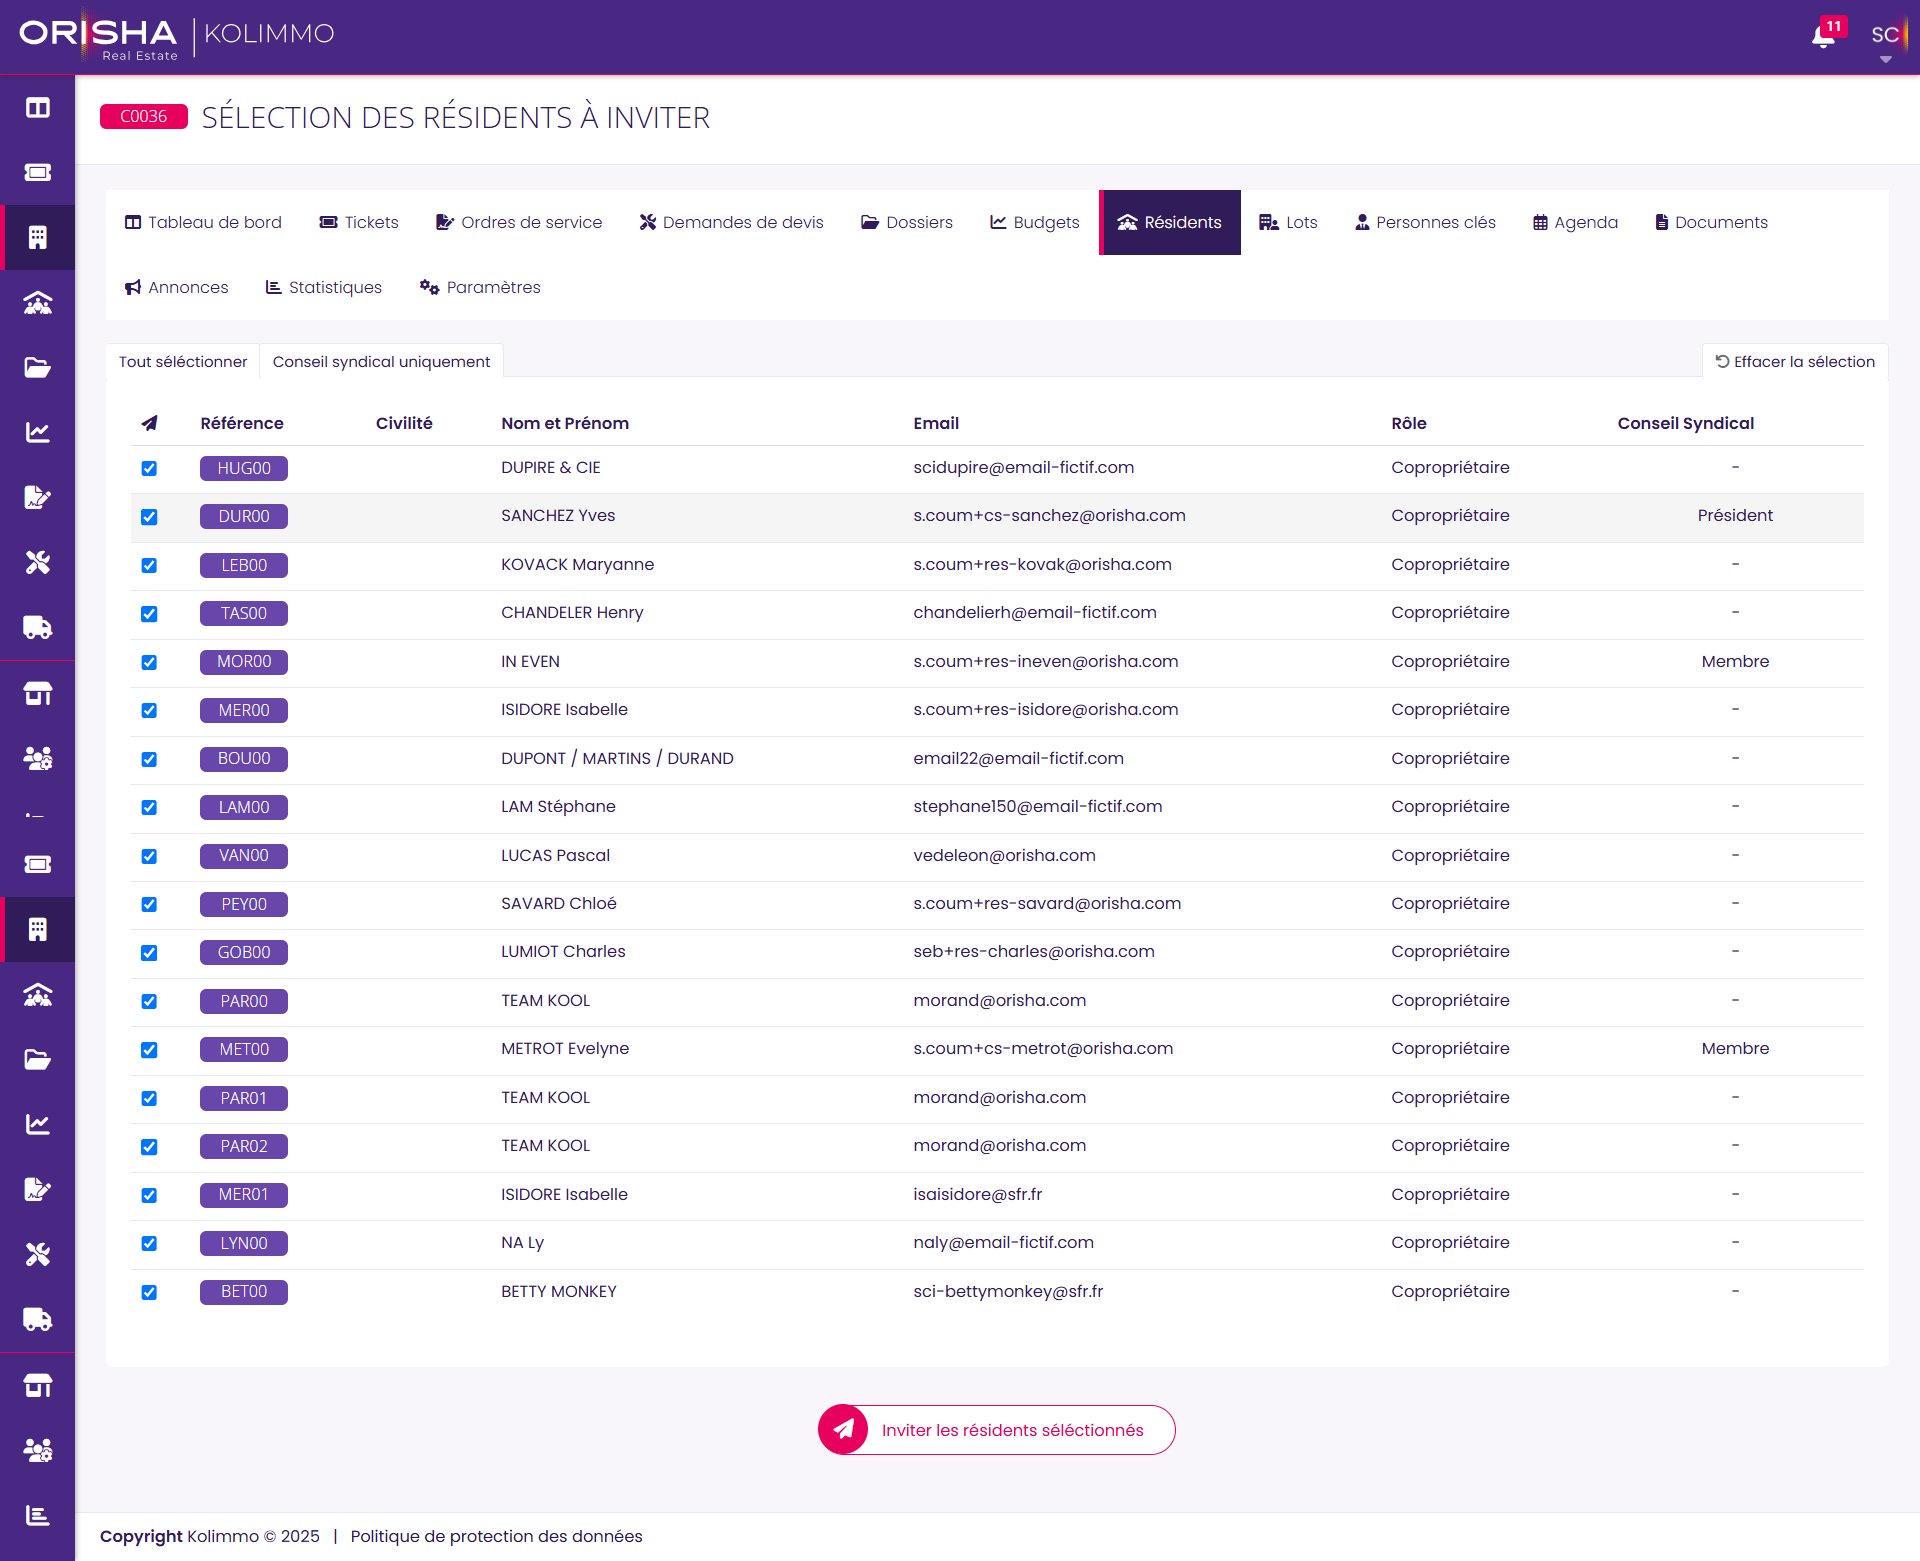Open the notifications bell icon
The image size is (1920, 1561).
pyautogui.click(x=1823, y=37)
